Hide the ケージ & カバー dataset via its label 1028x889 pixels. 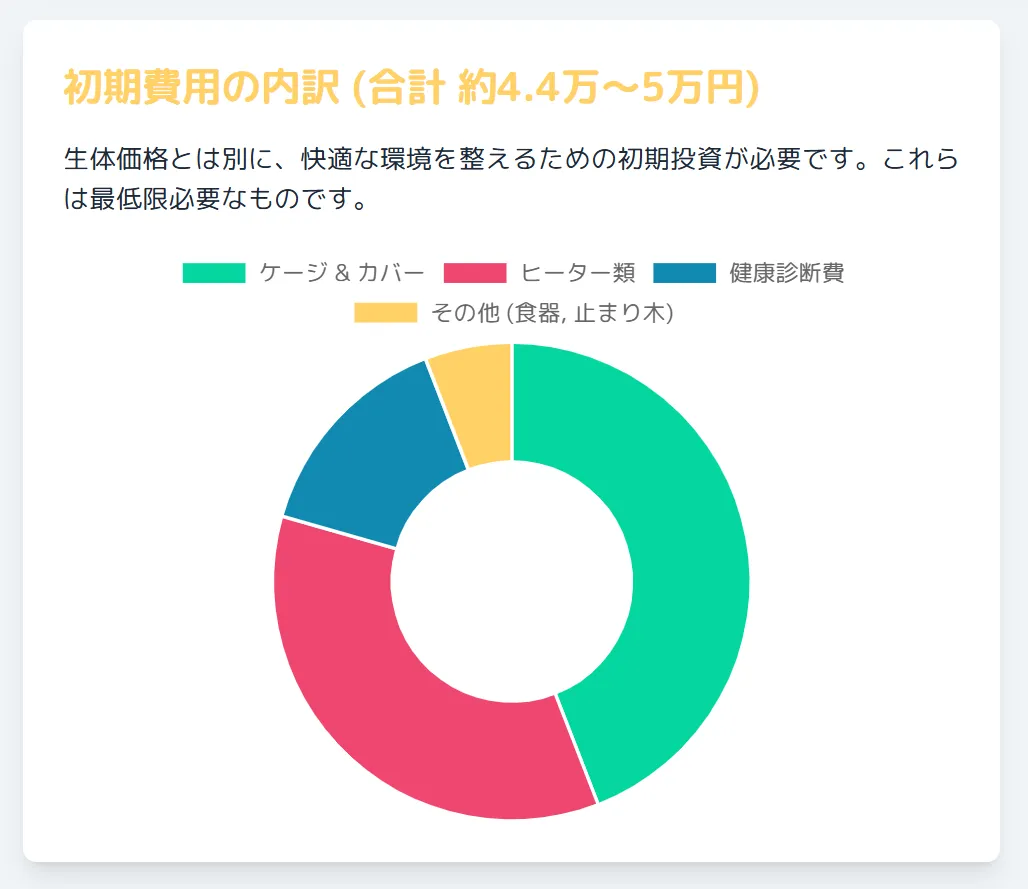(342, 273)
